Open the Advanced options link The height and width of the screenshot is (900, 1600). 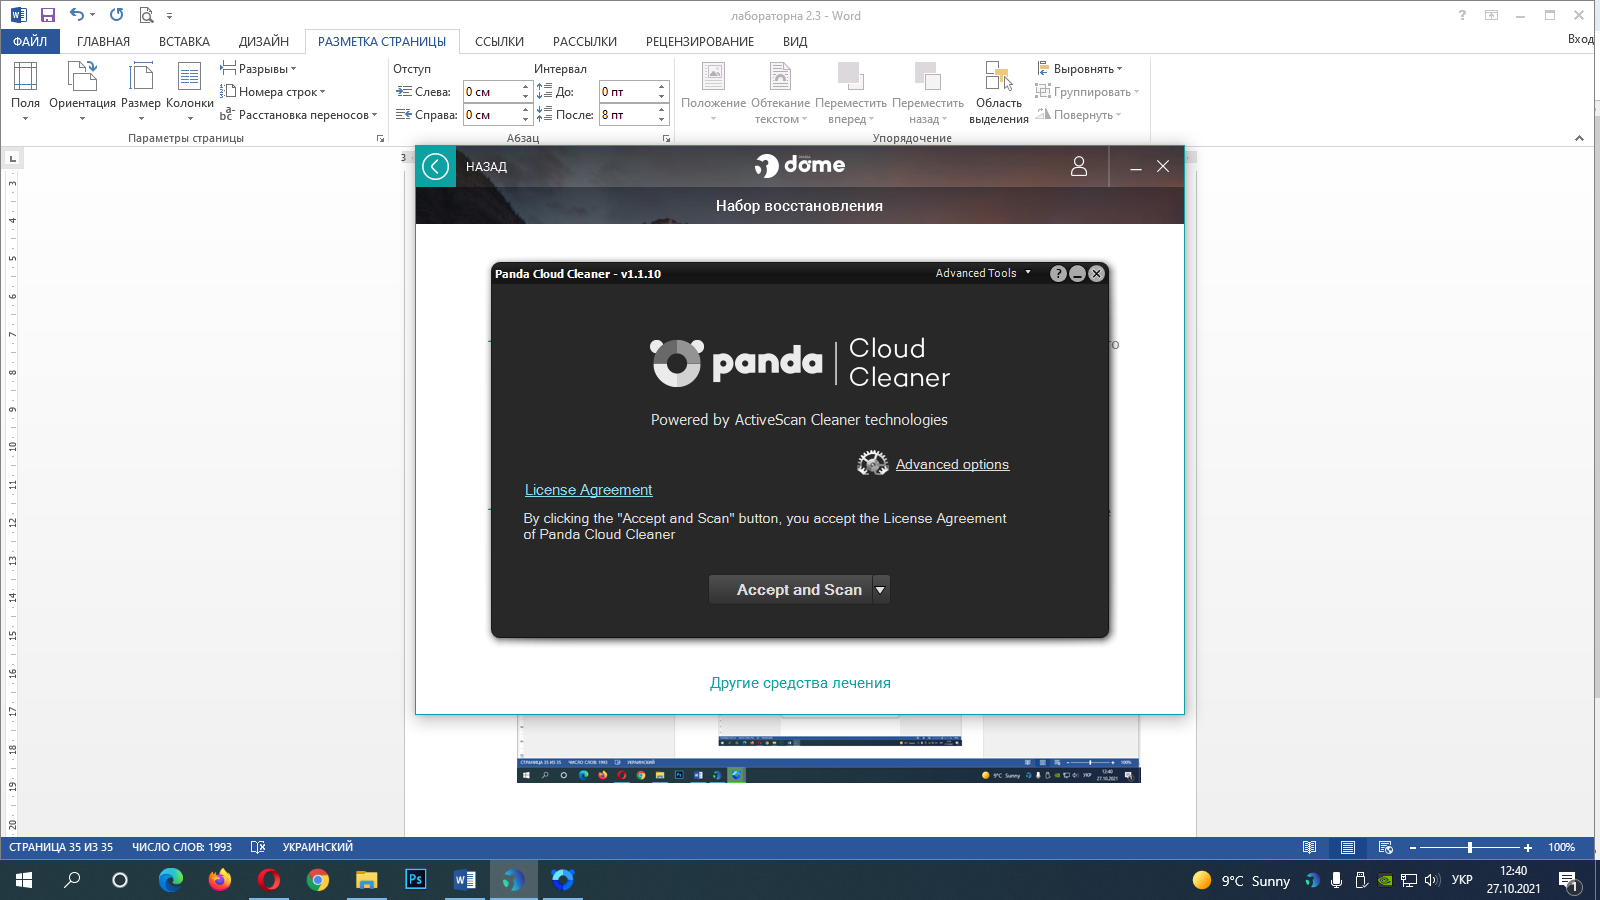coord(952,464)
